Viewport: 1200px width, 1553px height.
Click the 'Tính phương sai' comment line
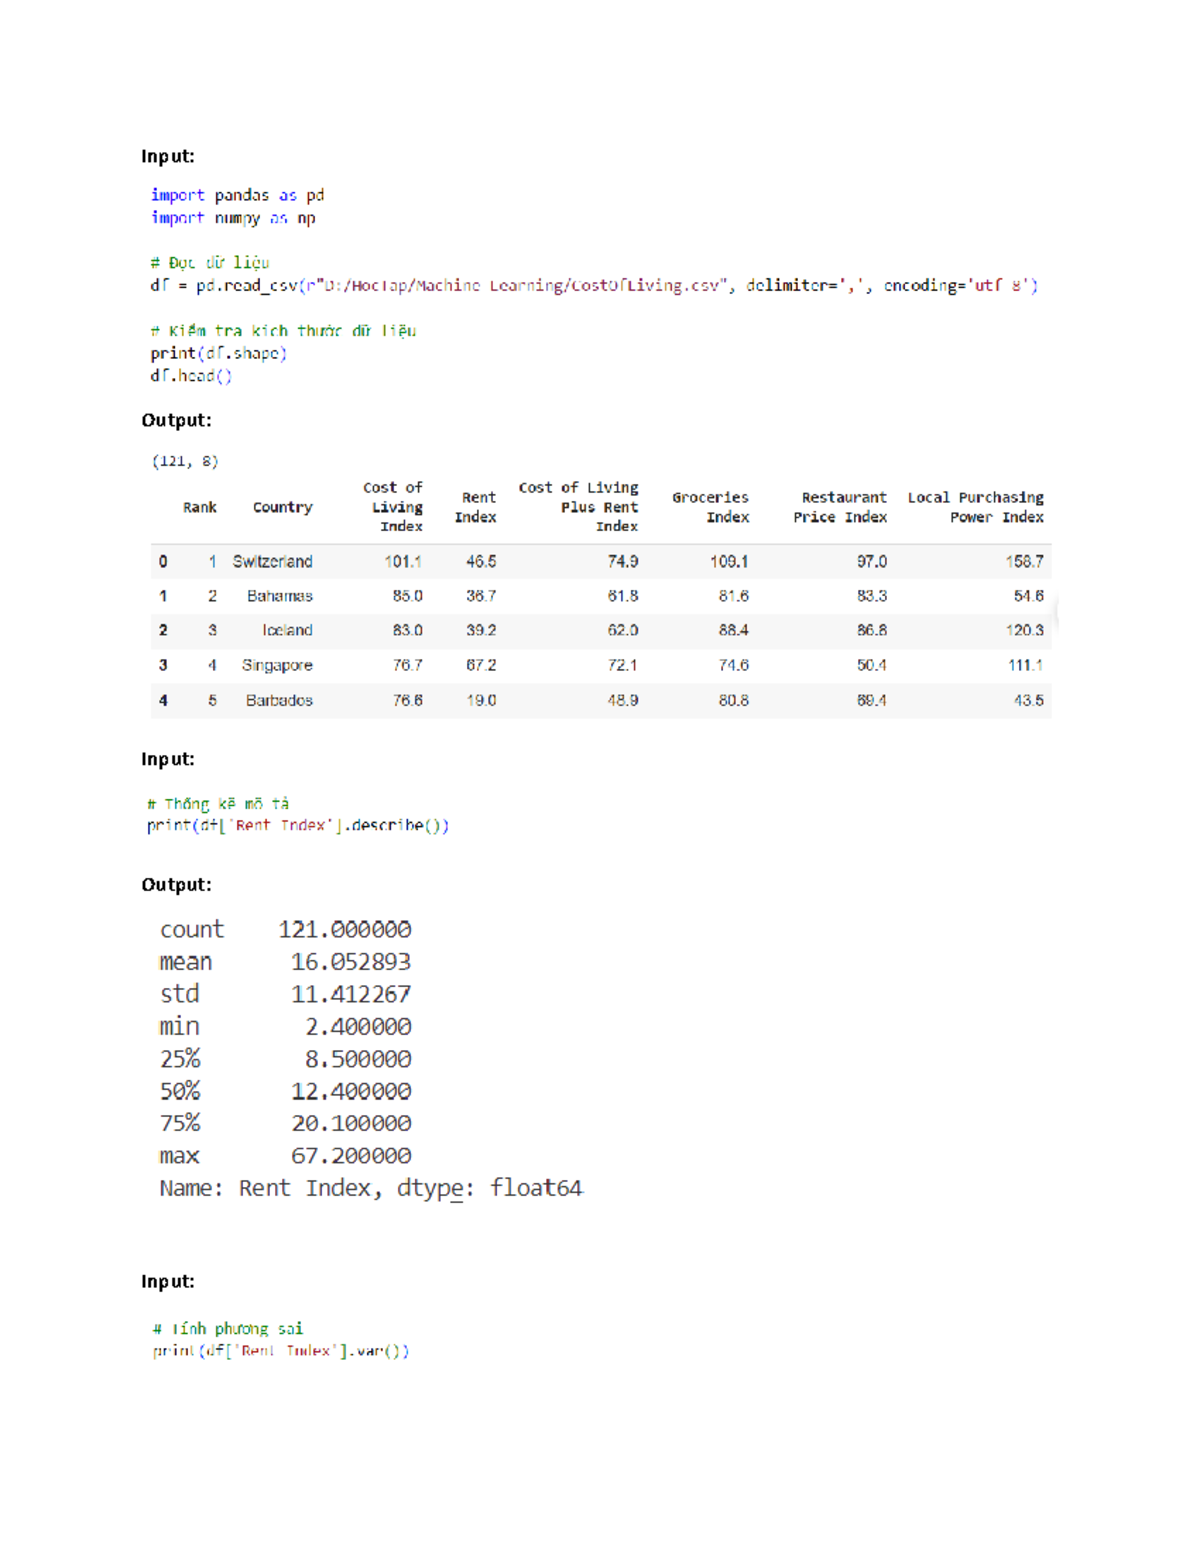click(228, 1329)
